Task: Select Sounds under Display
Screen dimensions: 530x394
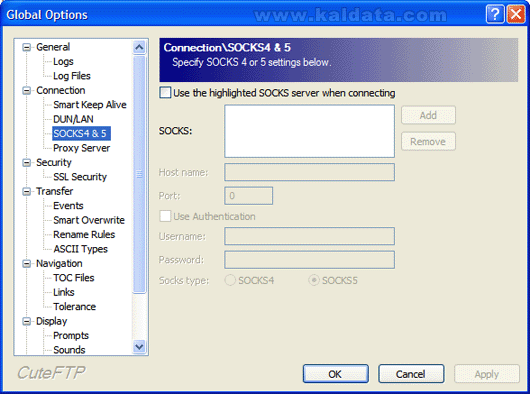Action: tap(69, 350)
